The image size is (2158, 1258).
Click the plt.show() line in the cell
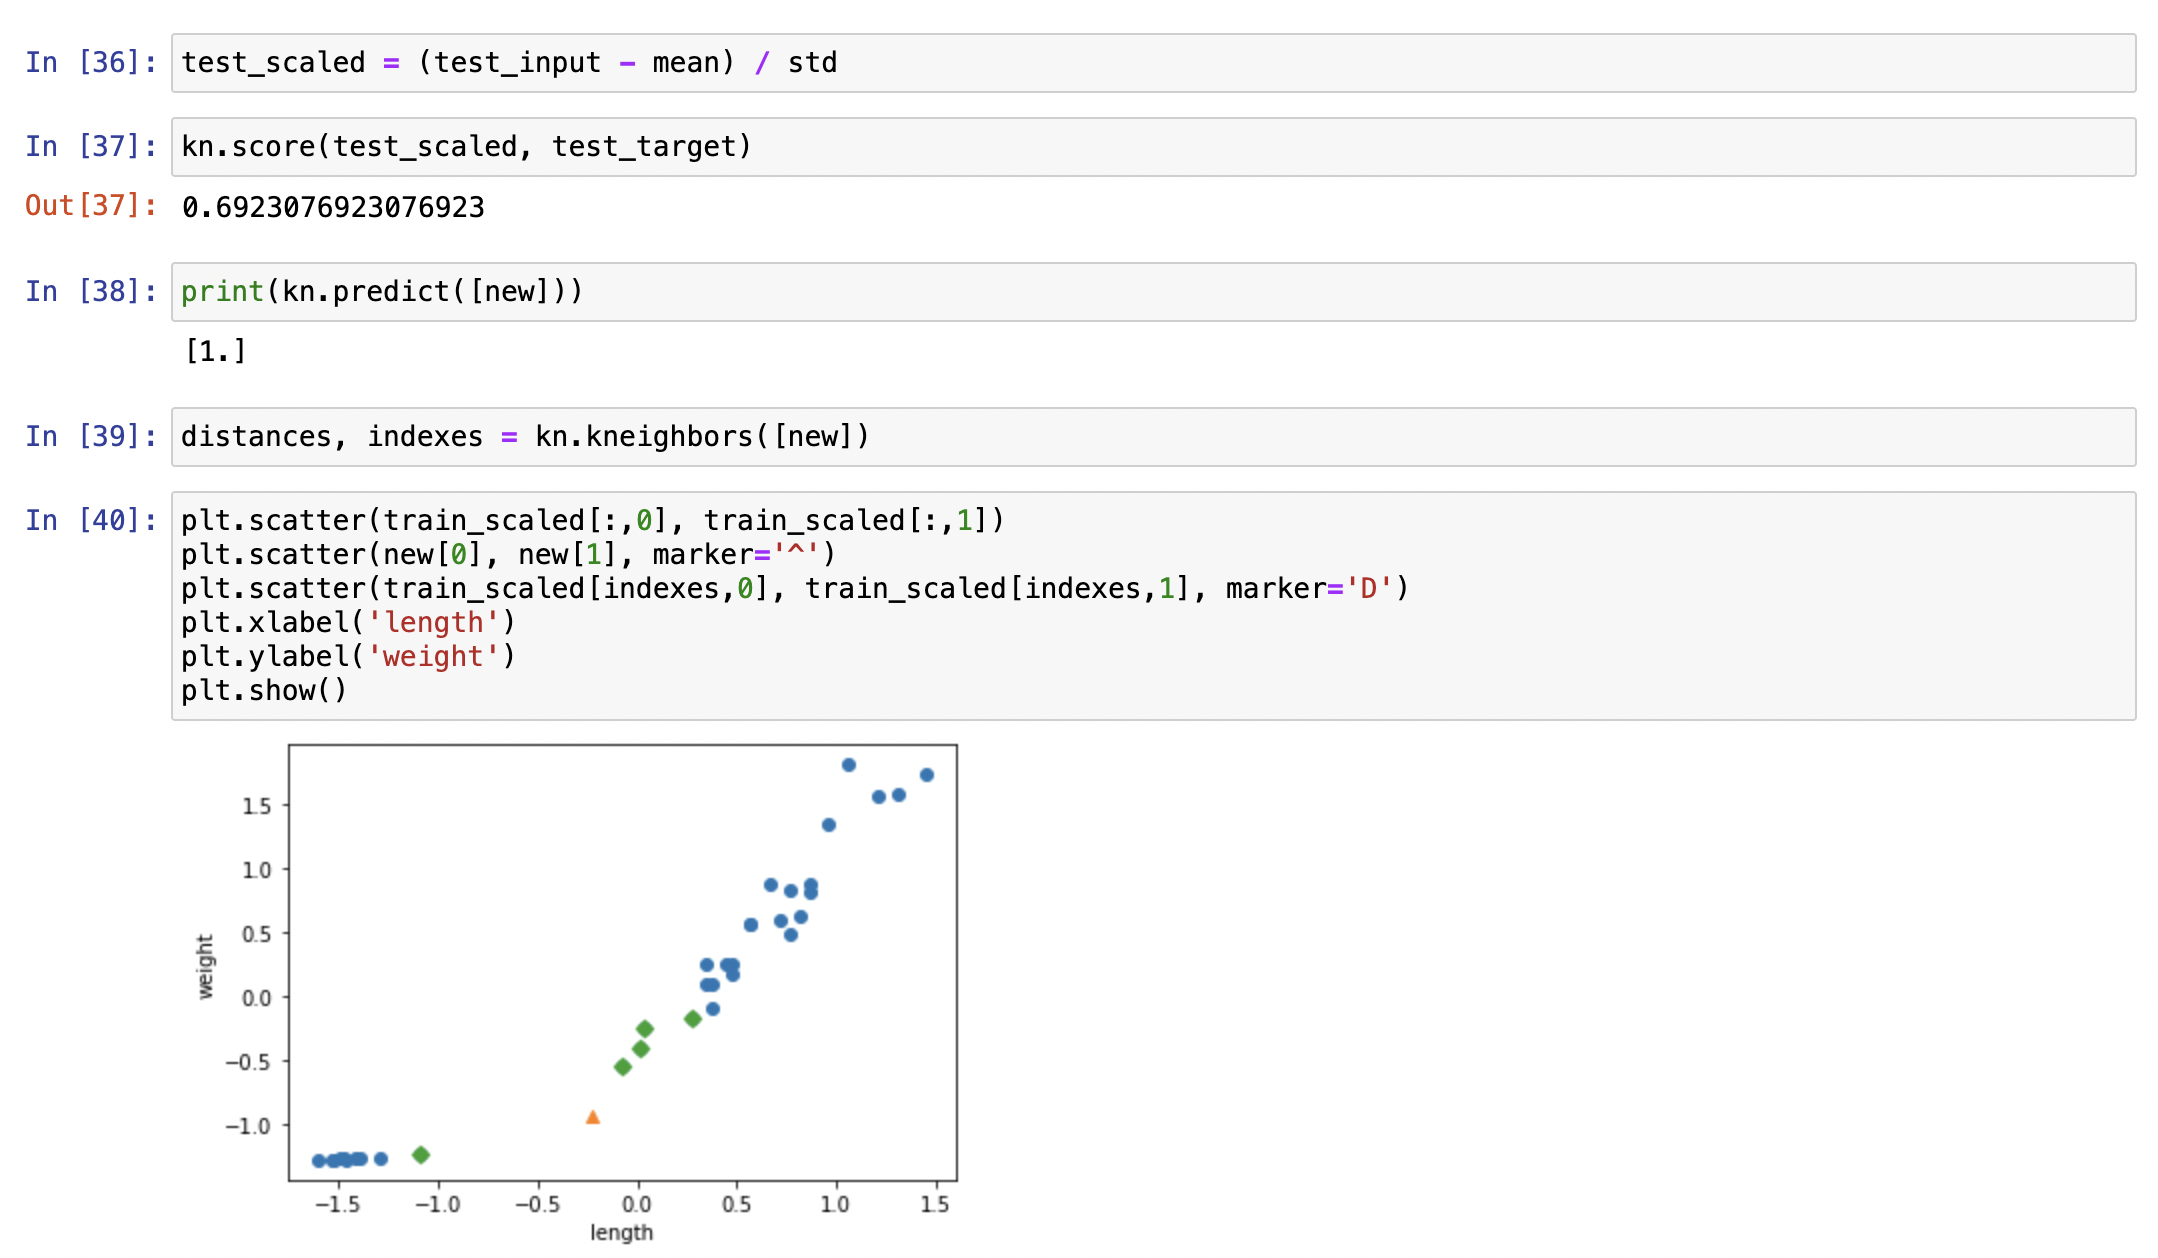(x=264, y=691)
